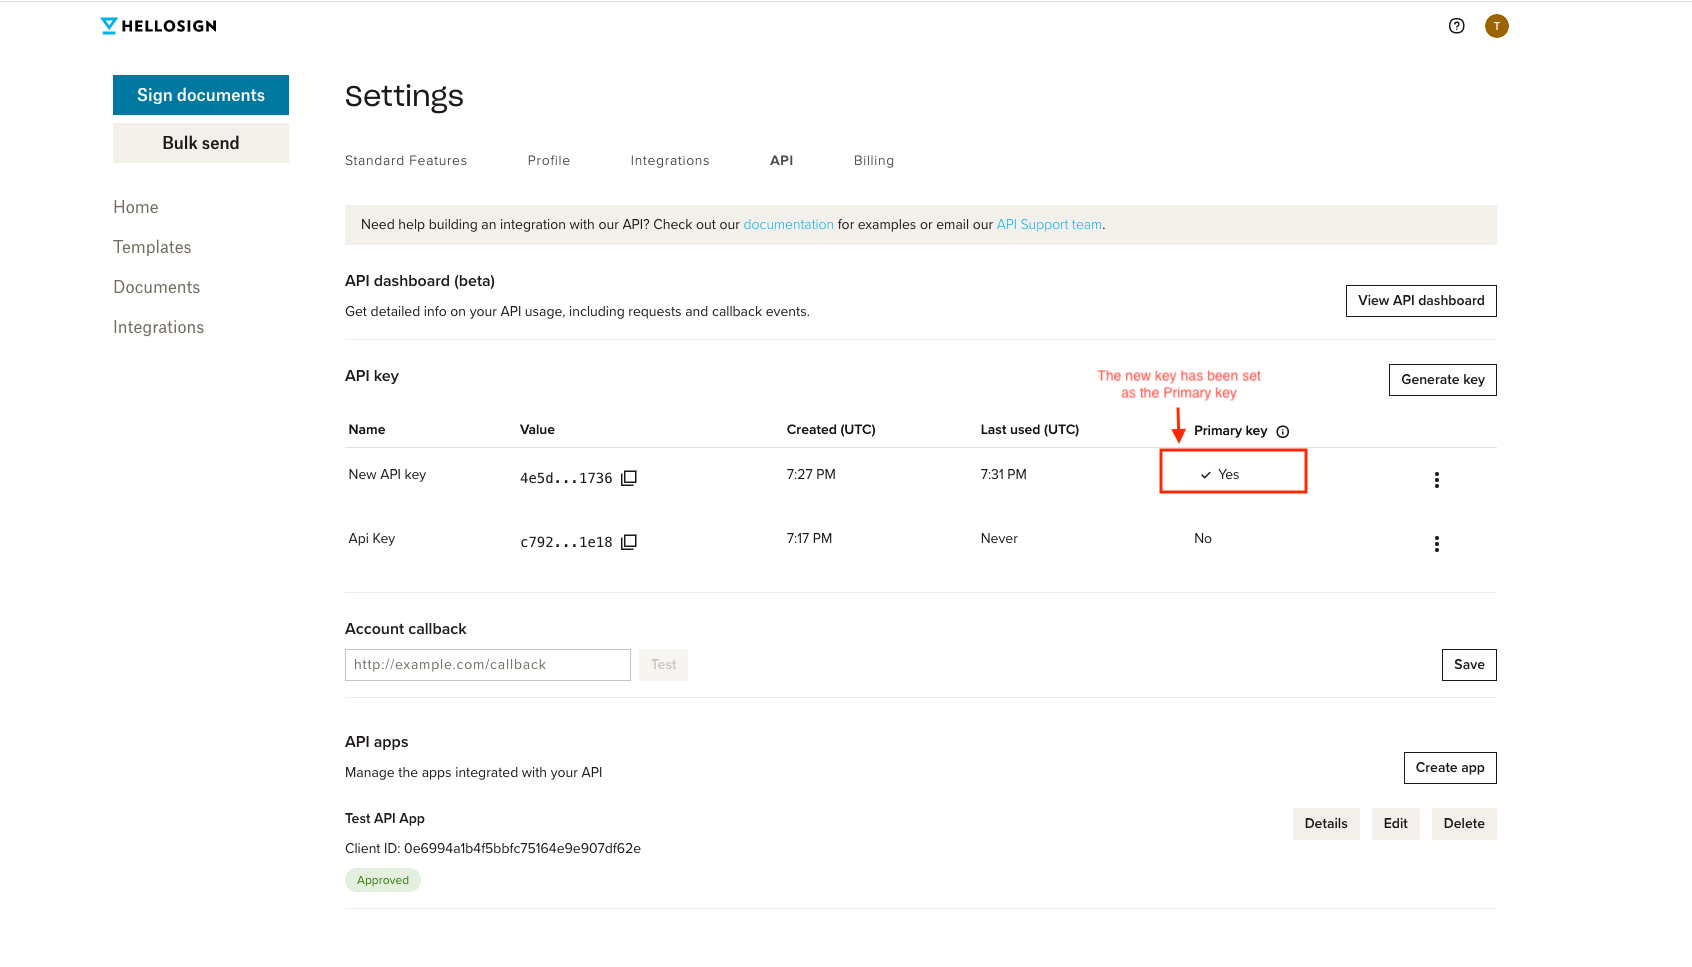Open the API documentation link
Viewport: 1692px width, 967px height.
788,224
